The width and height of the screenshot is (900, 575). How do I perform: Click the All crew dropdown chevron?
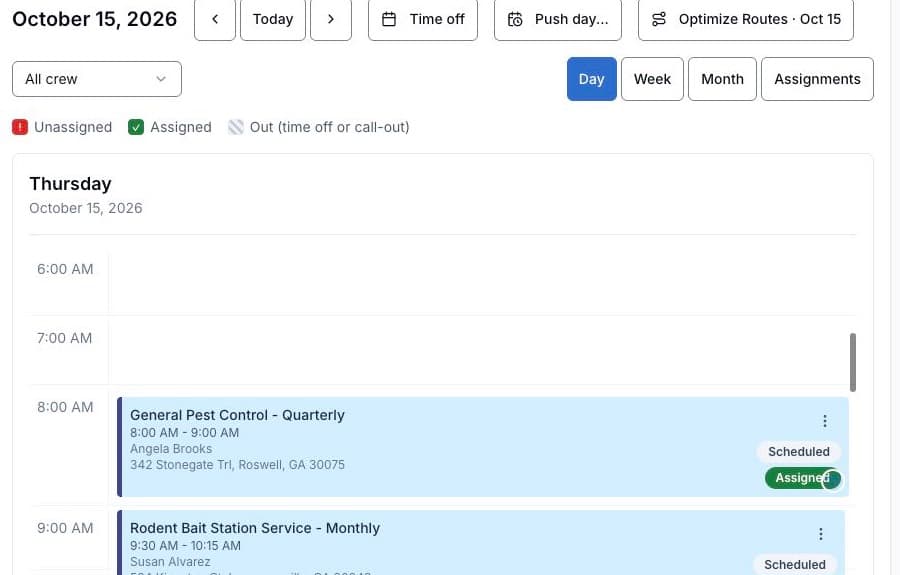(x=161, y=79)
